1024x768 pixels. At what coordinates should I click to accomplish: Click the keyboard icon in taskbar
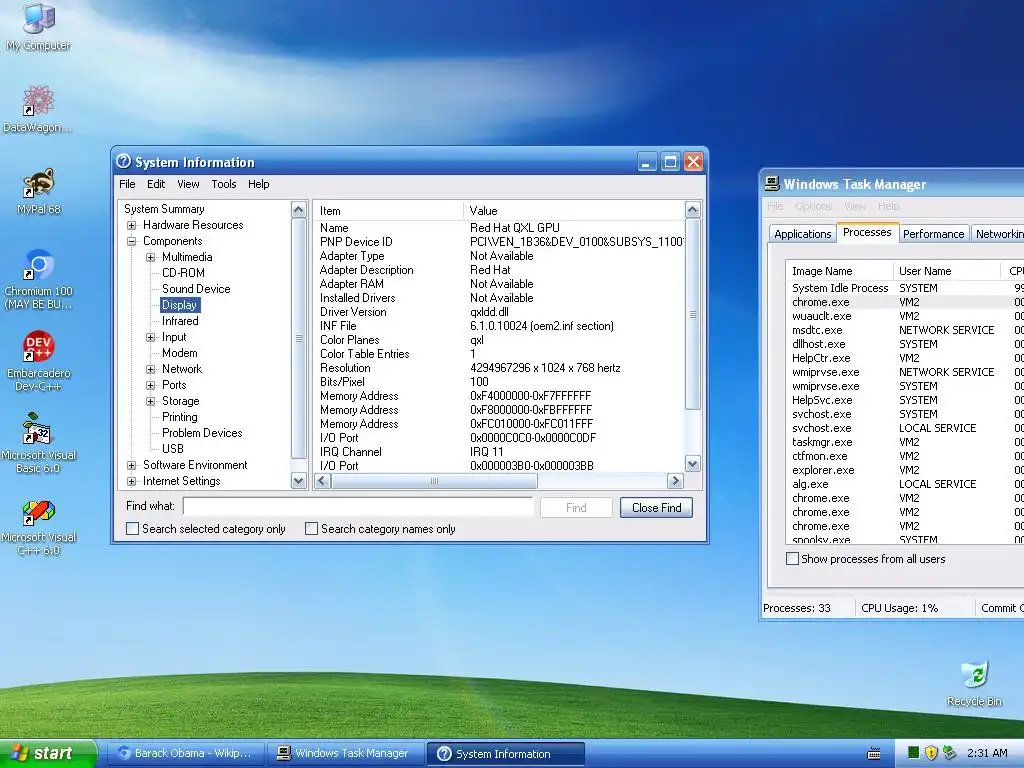point(874,754)
